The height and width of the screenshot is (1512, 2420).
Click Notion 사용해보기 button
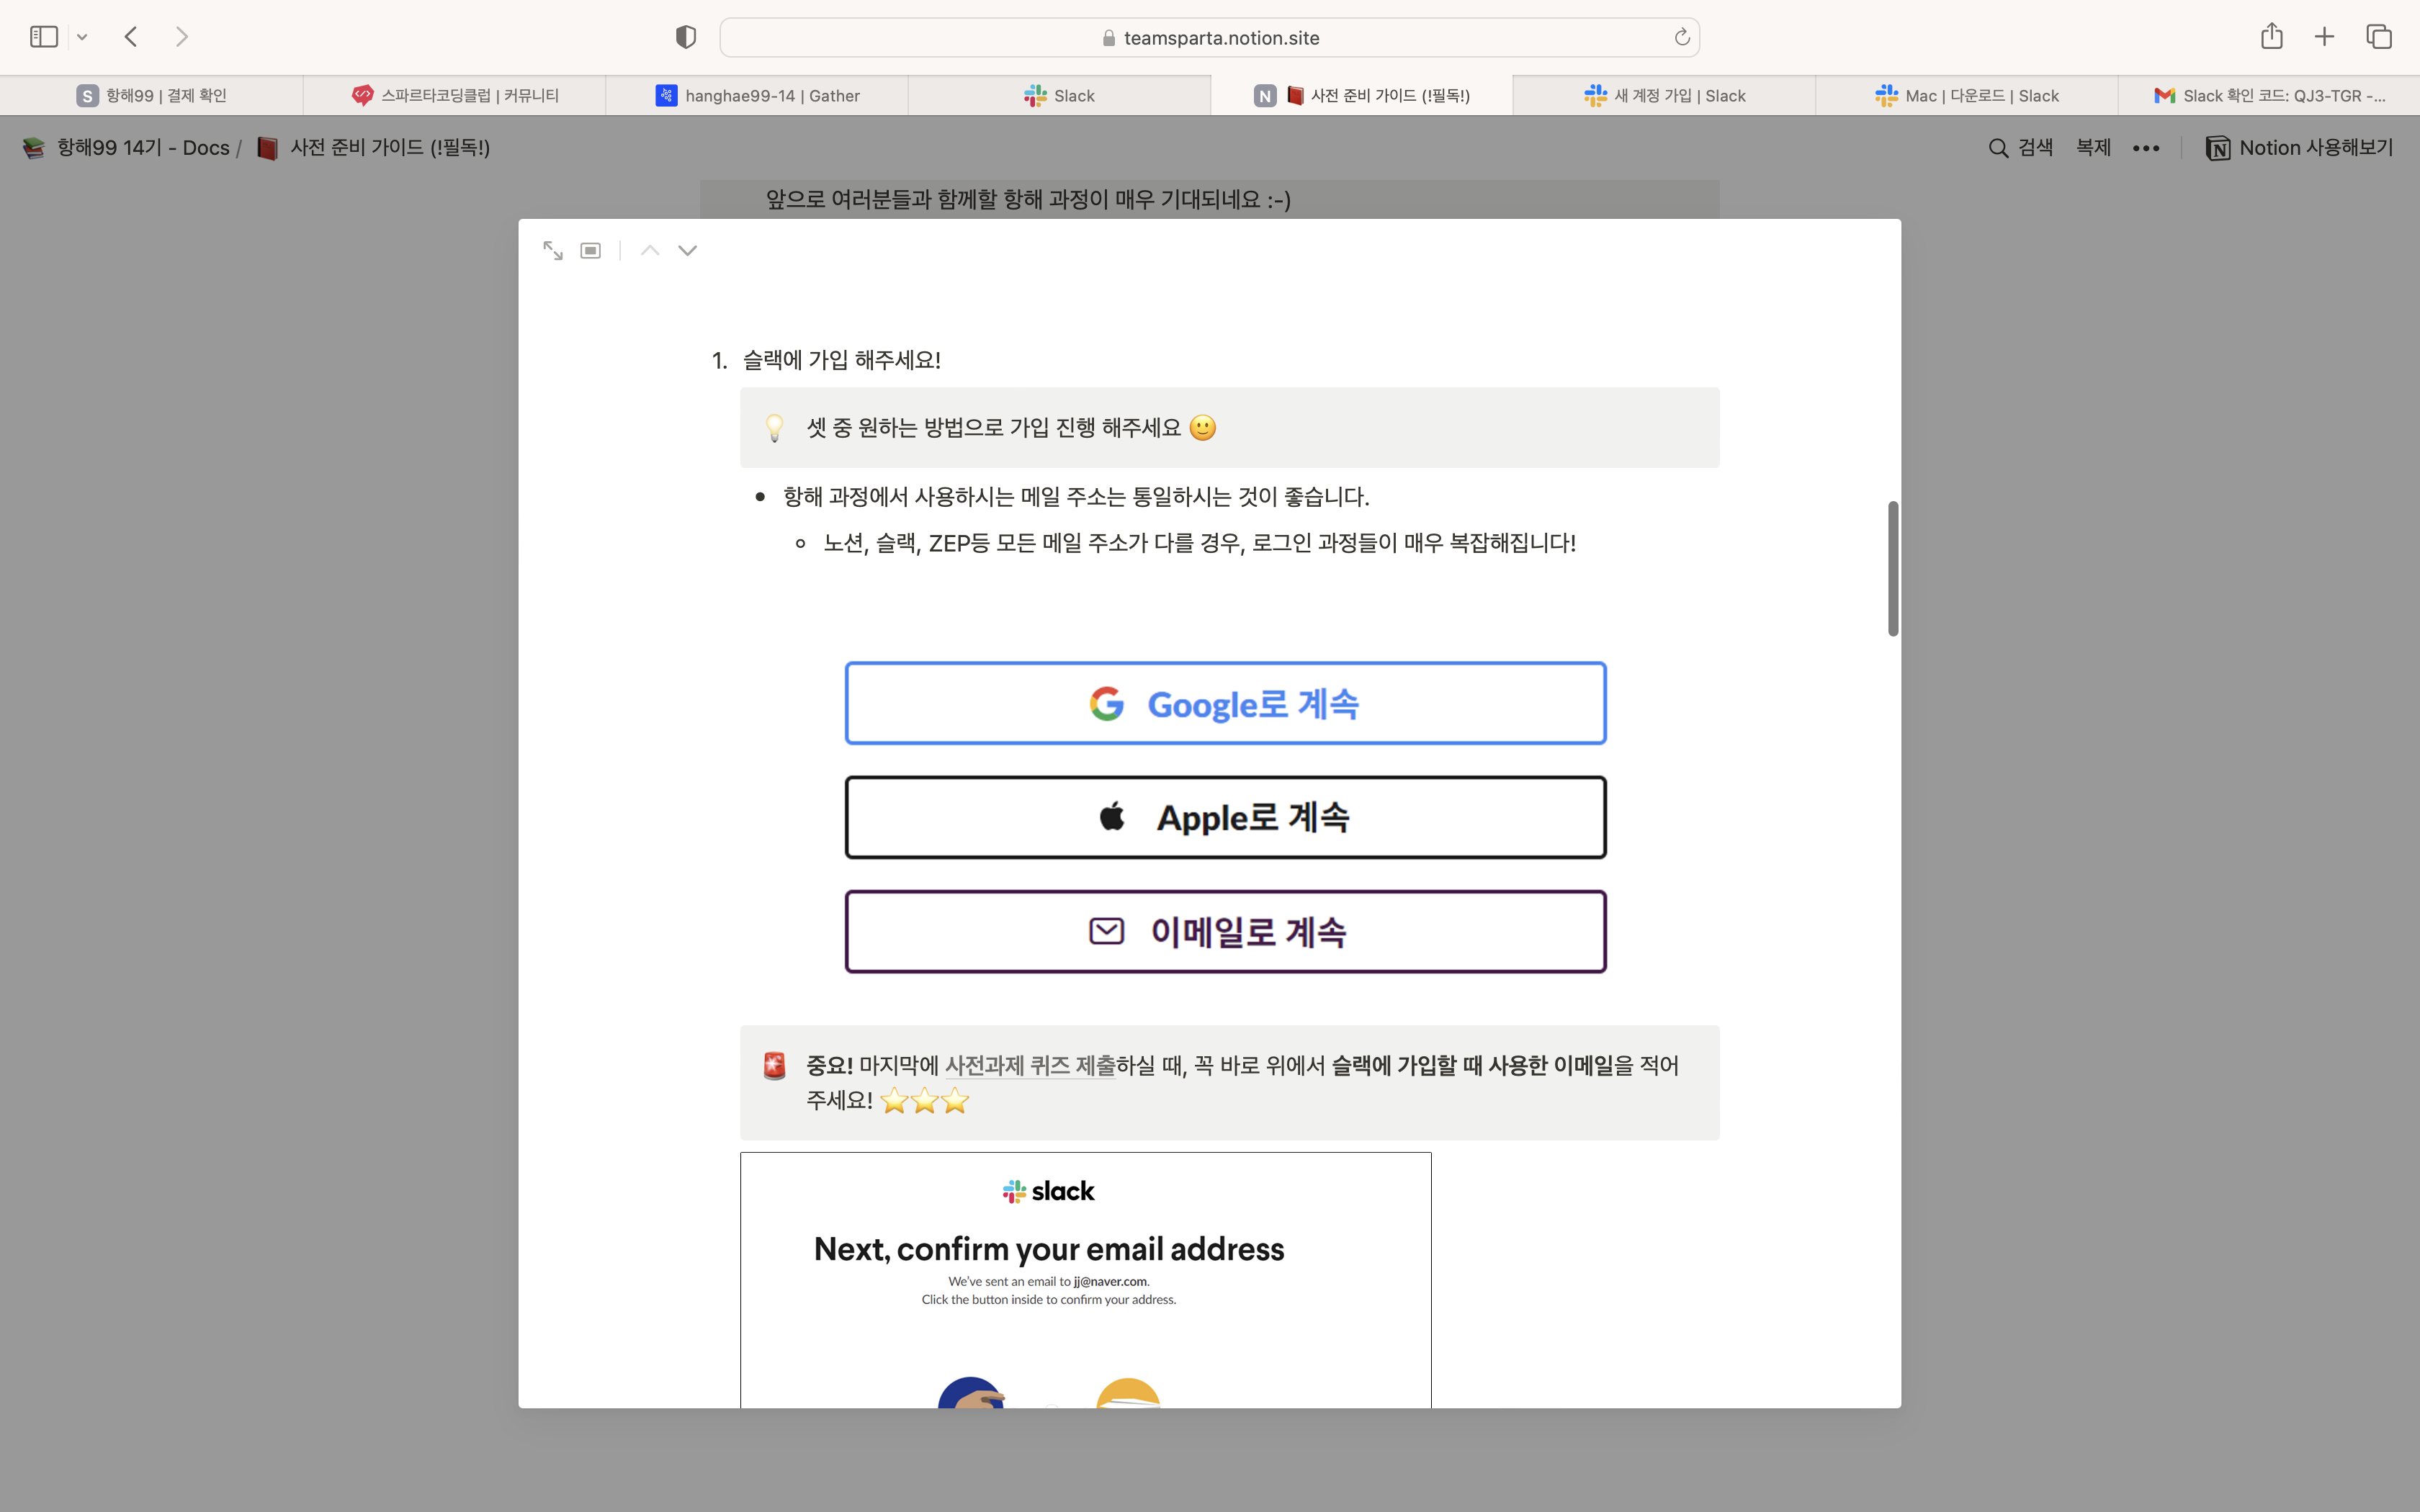(2300, 148)
